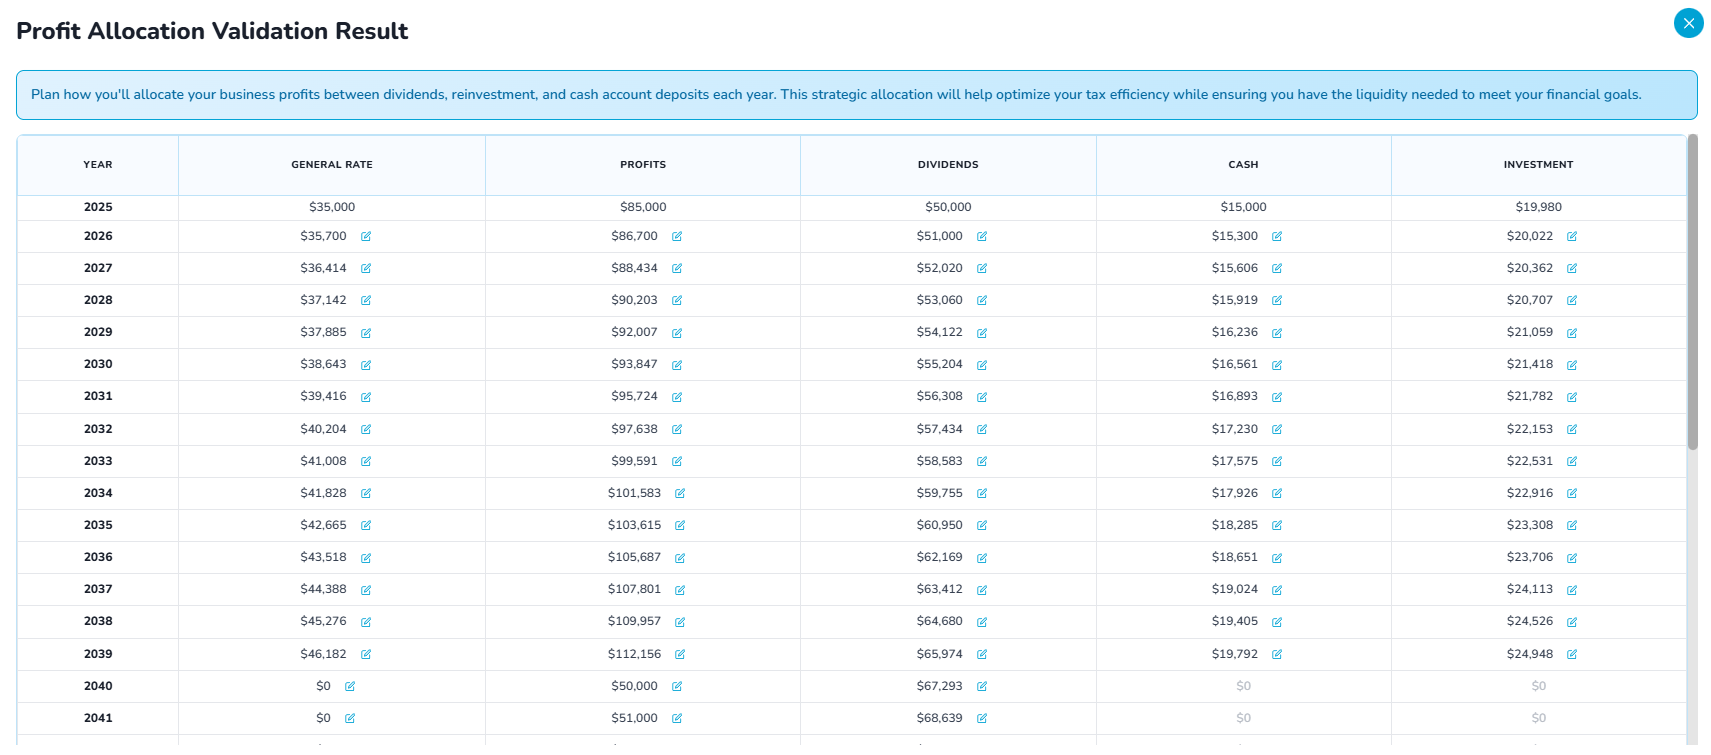Edit 2029 Investment value $21,059
The height and width of the screenshot is (755, 1711).
[x=1572, y=333]
